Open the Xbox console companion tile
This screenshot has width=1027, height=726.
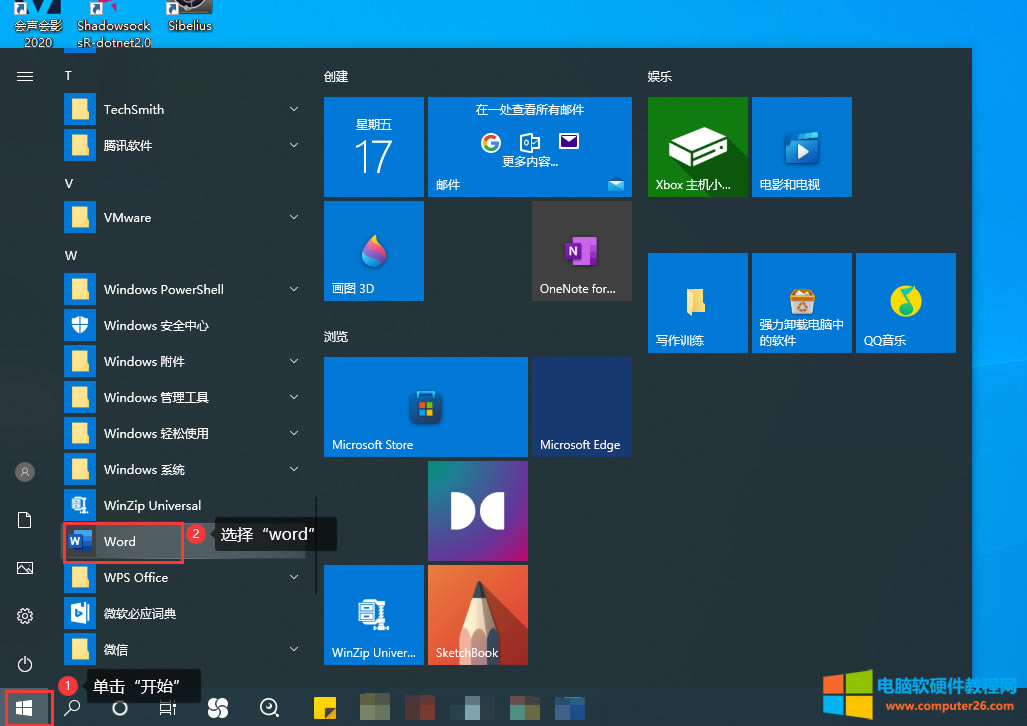697,147
